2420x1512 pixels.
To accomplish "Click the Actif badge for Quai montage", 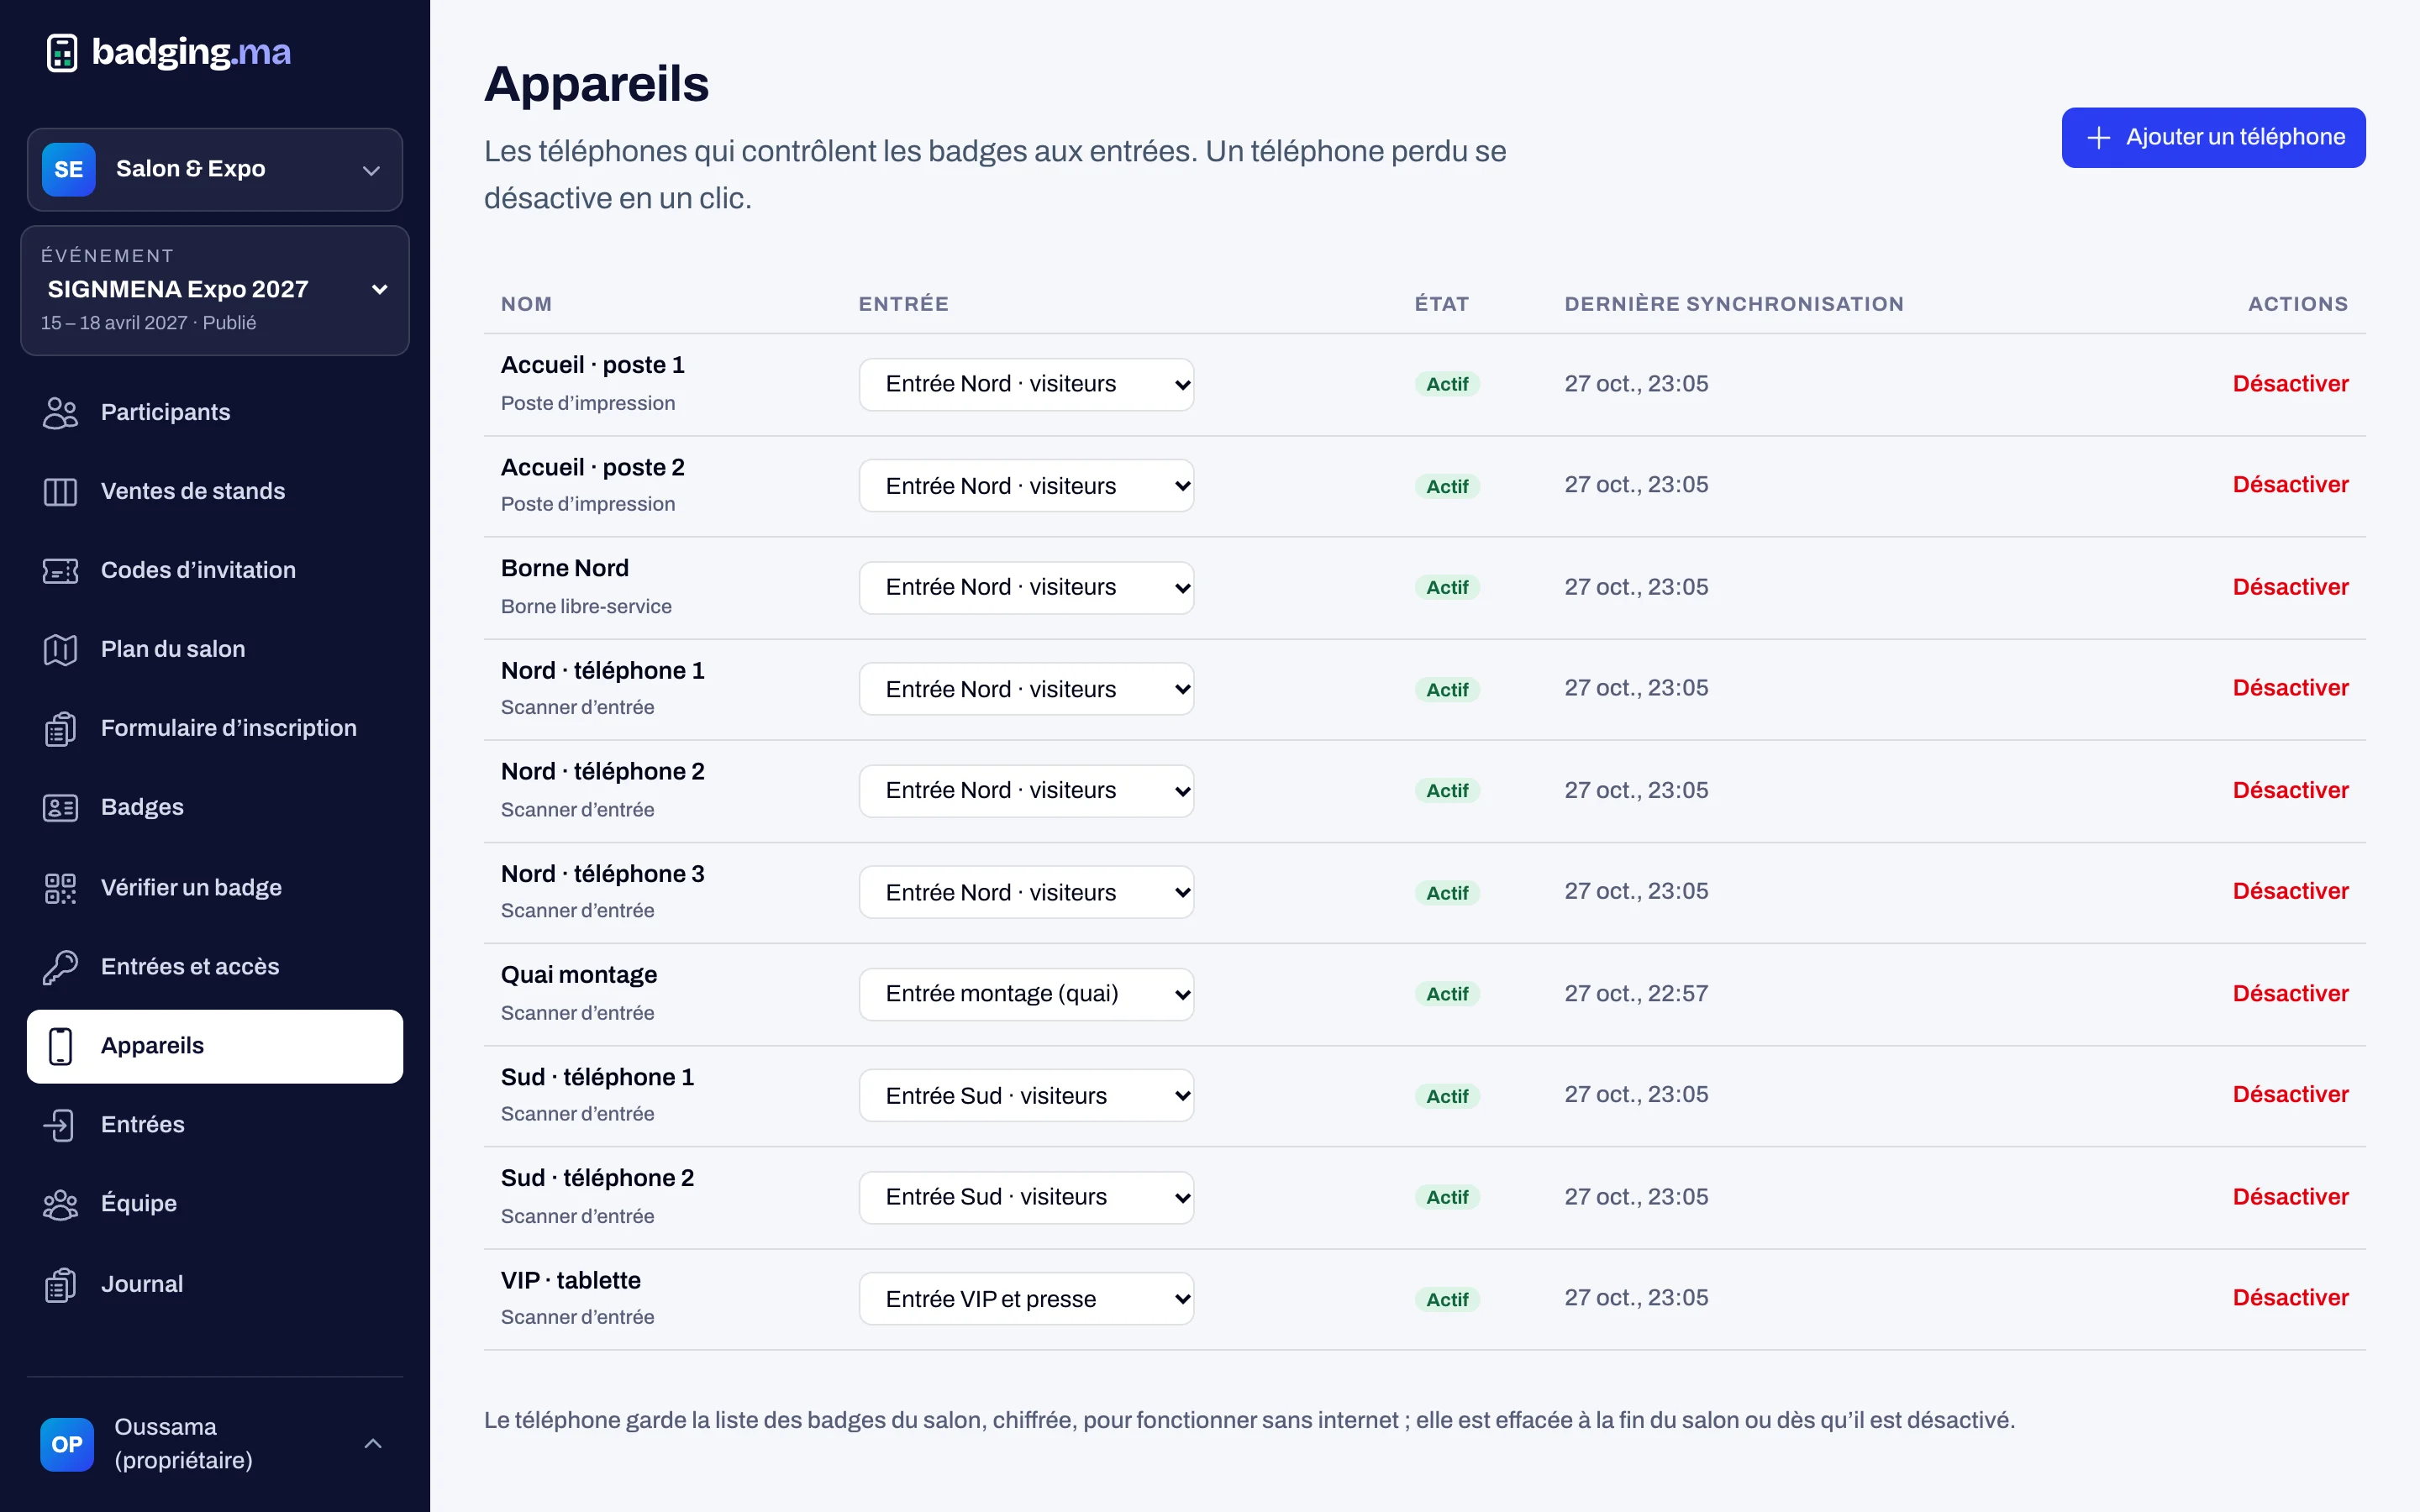I will click(1447, 994).
